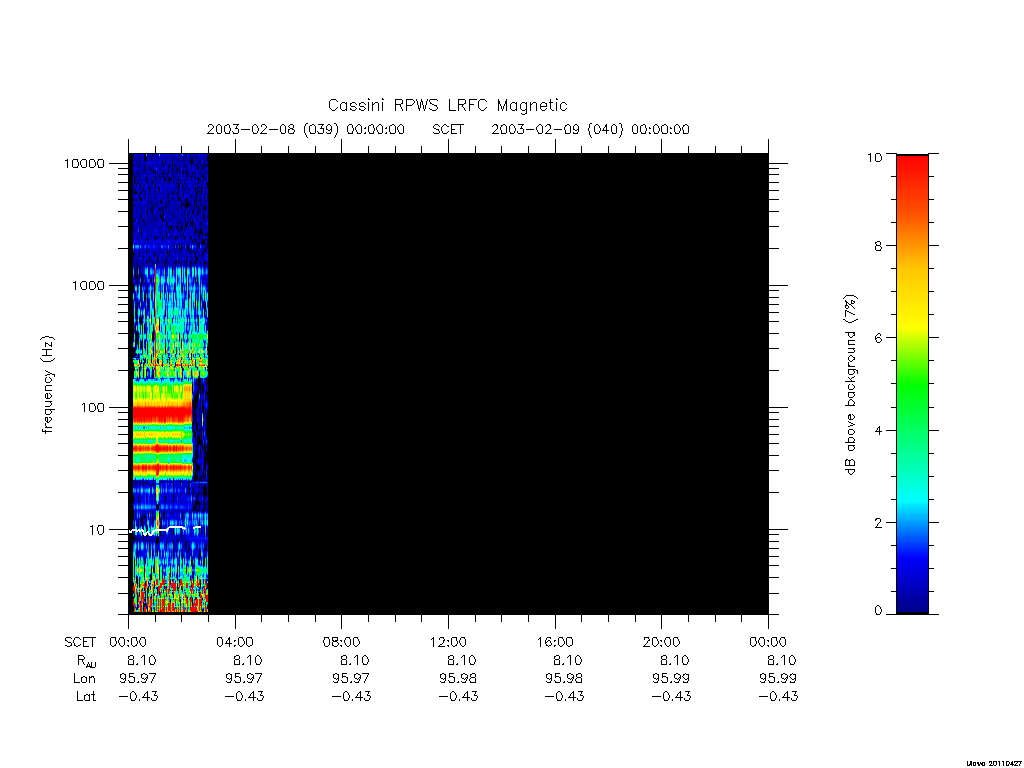
Task: Click the "08:00" time axis label
Action: (x=341, y=643)
